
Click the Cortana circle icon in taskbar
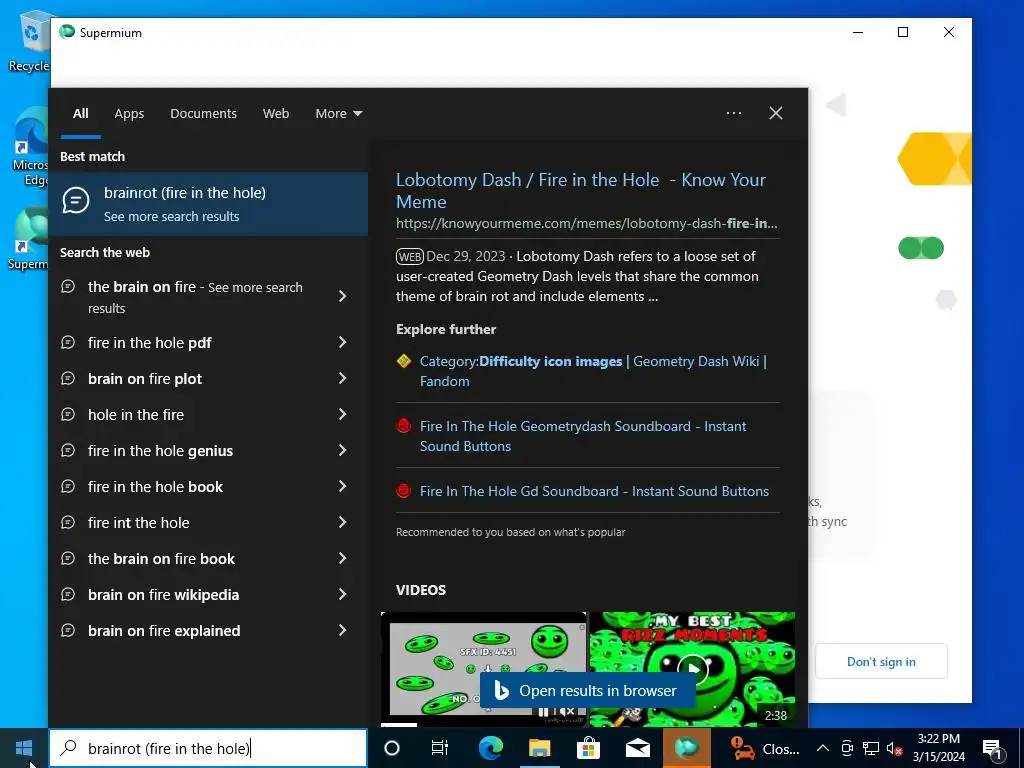coord(391,748)
